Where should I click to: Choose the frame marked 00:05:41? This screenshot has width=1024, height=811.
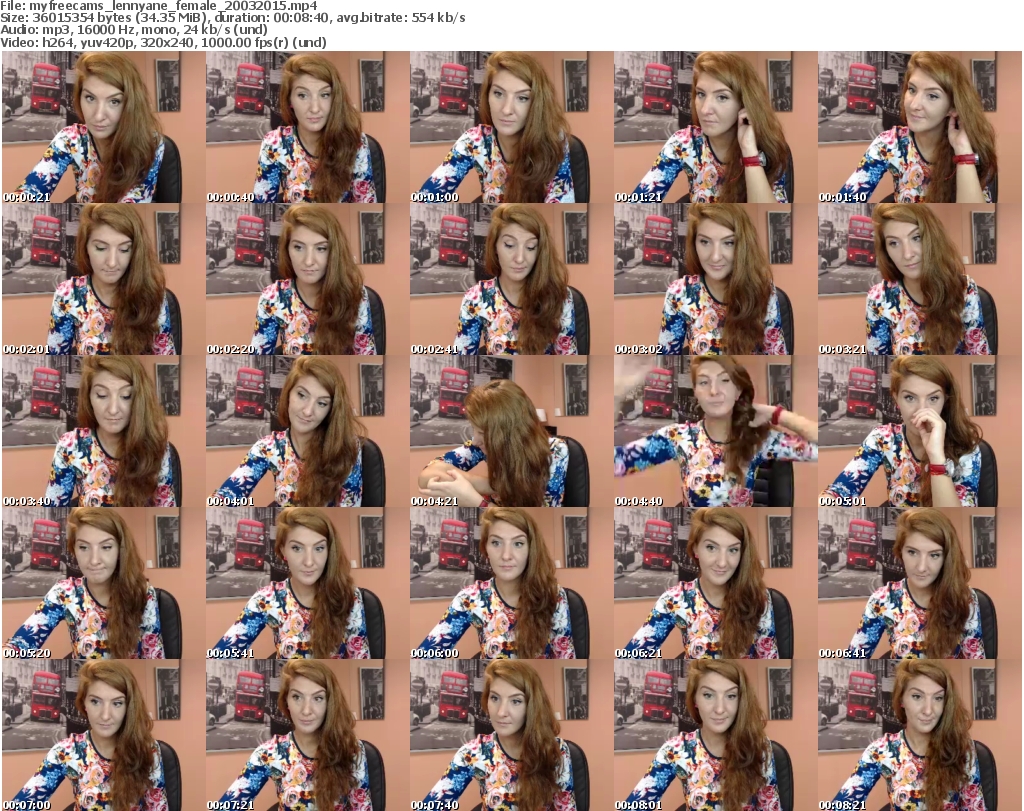308,584
